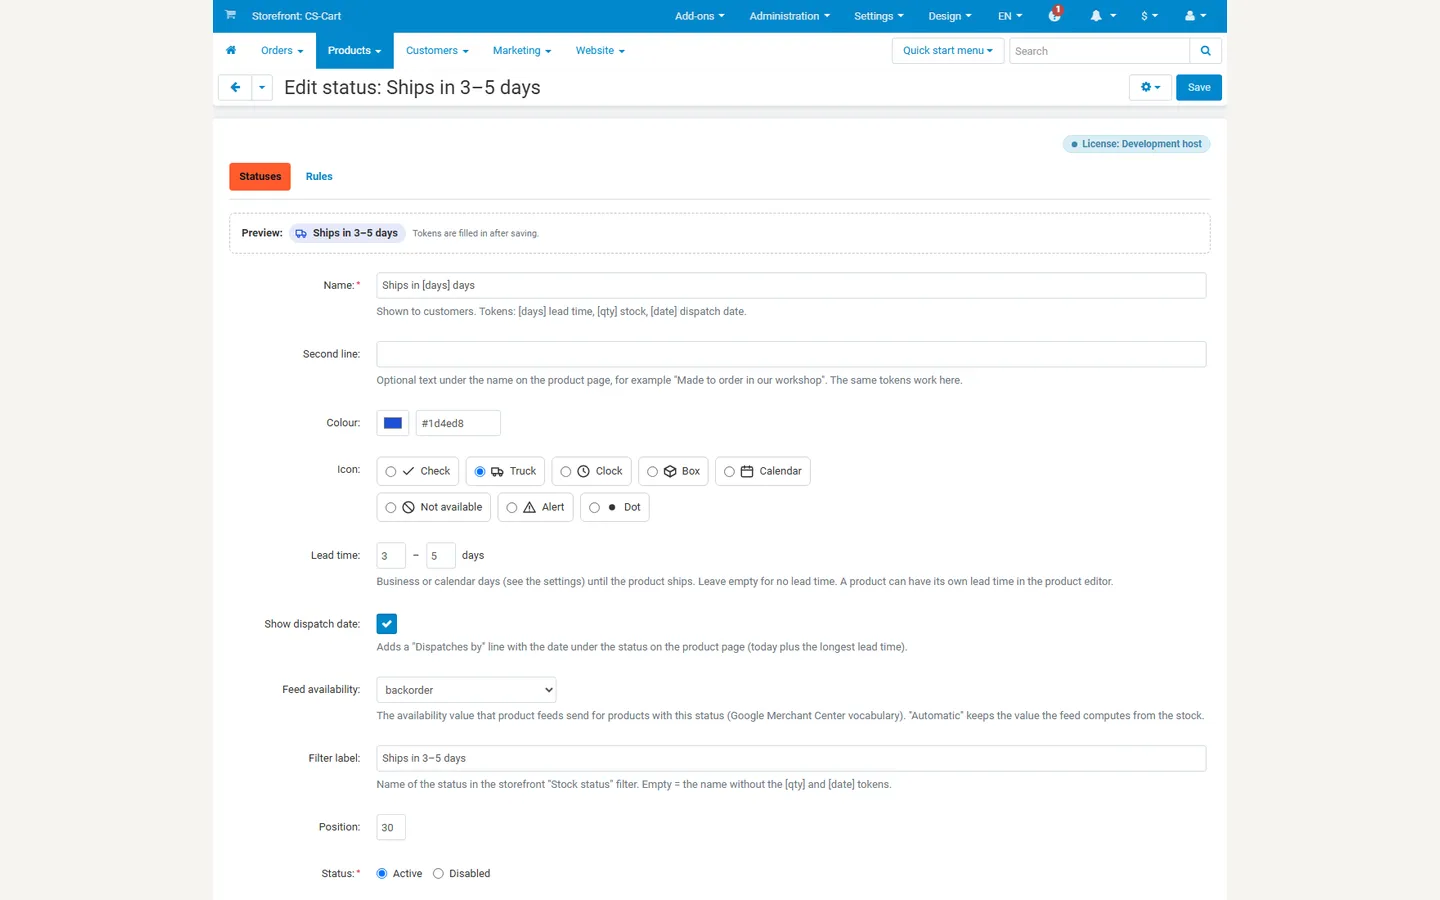Open the user account menu
This screenshot has width=1440, height=900.
pos(1196,16)
